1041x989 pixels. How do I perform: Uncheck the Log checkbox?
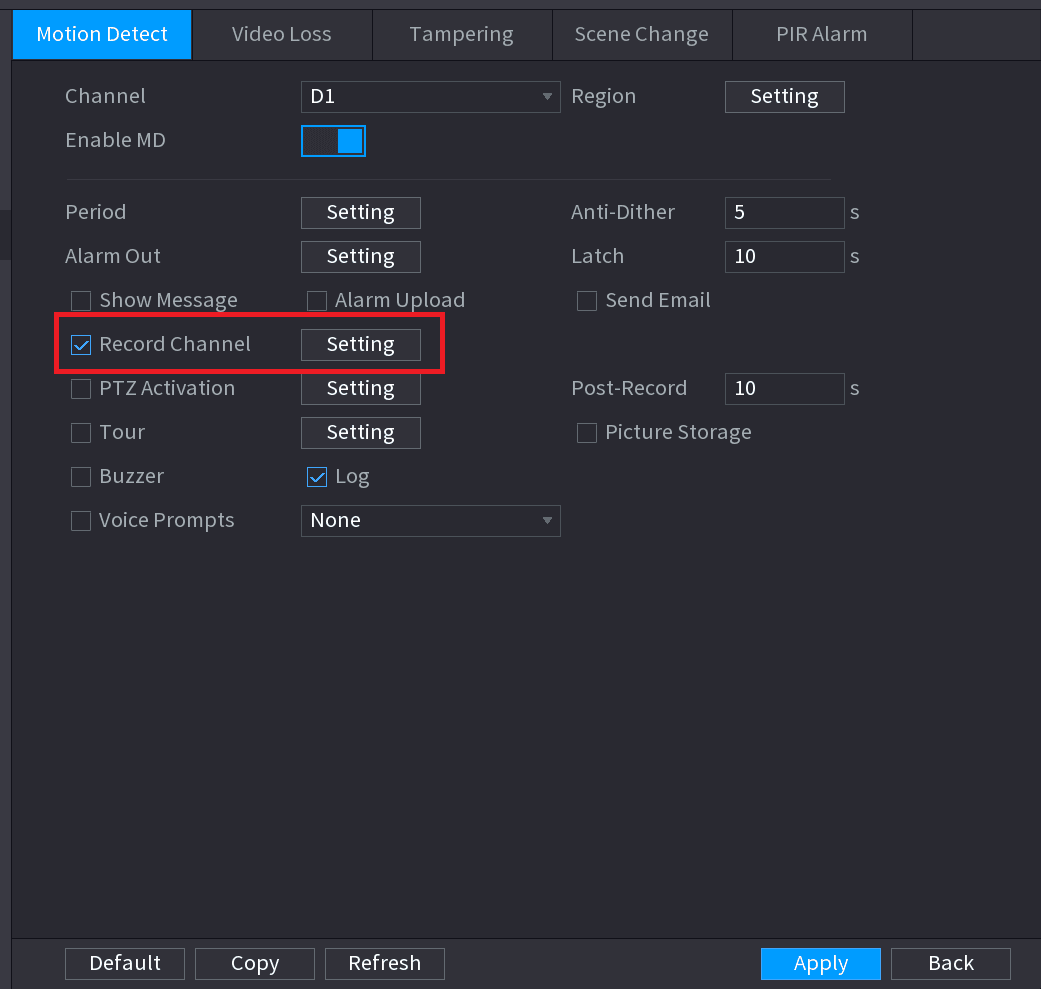(x=317, y=477)
